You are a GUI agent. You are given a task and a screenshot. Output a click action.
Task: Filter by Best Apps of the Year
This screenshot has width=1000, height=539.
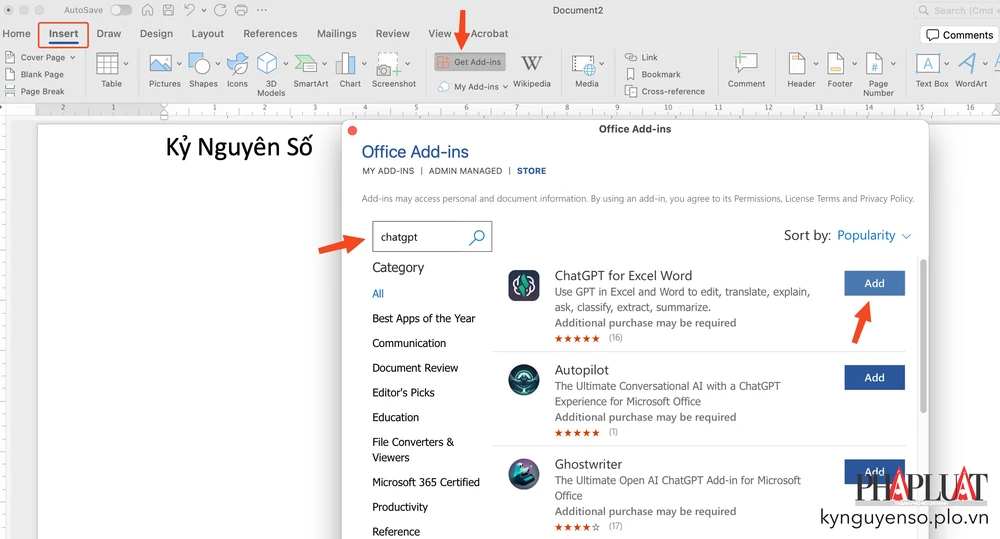423,318
